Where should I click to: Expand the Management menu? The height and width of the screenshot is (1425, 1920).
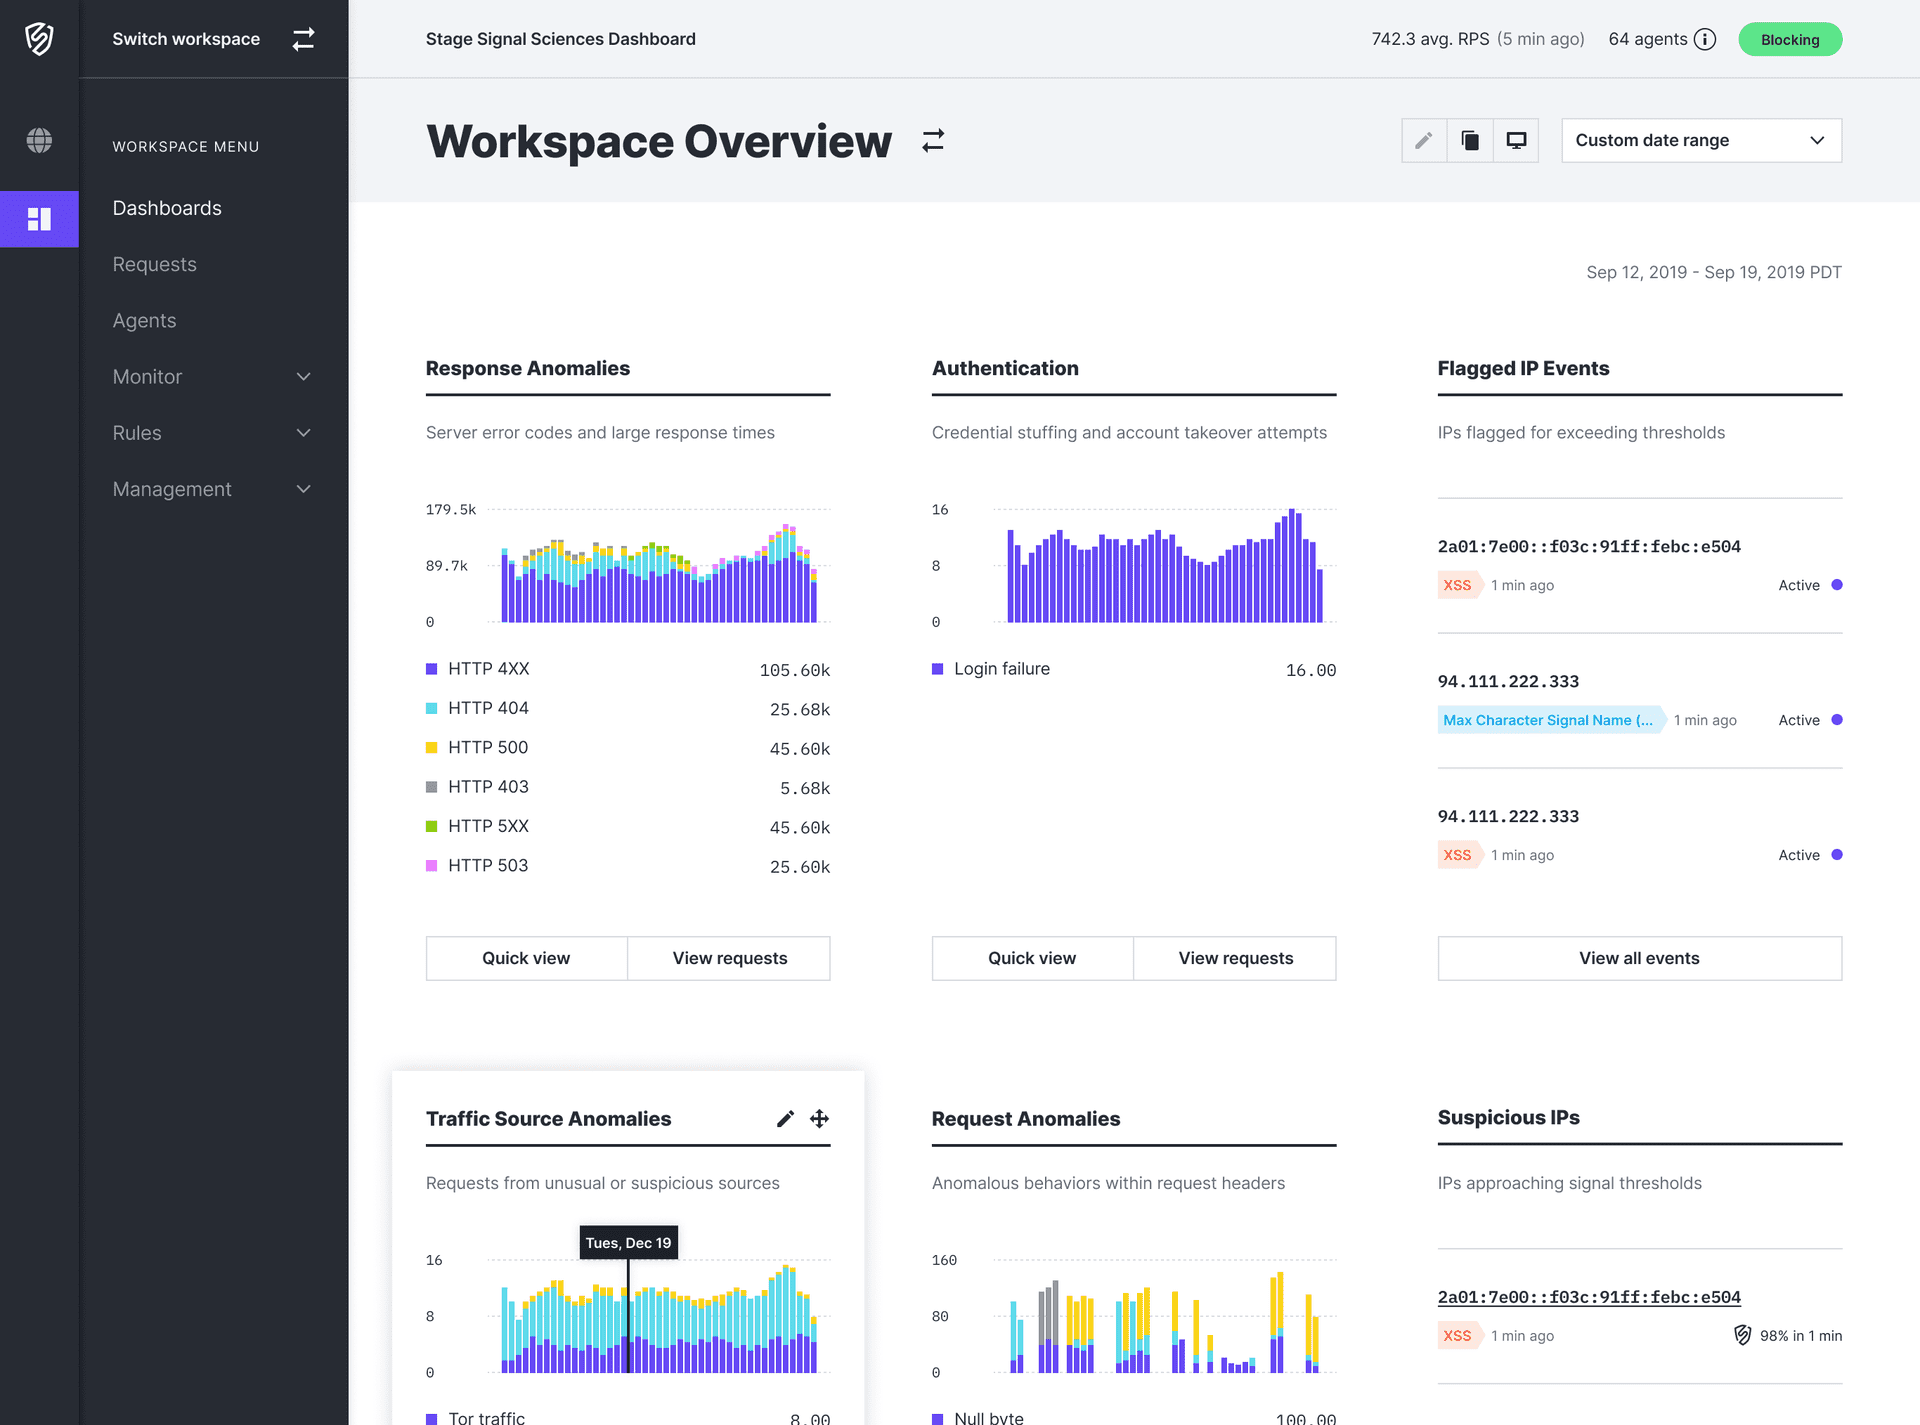pos(213,489)
